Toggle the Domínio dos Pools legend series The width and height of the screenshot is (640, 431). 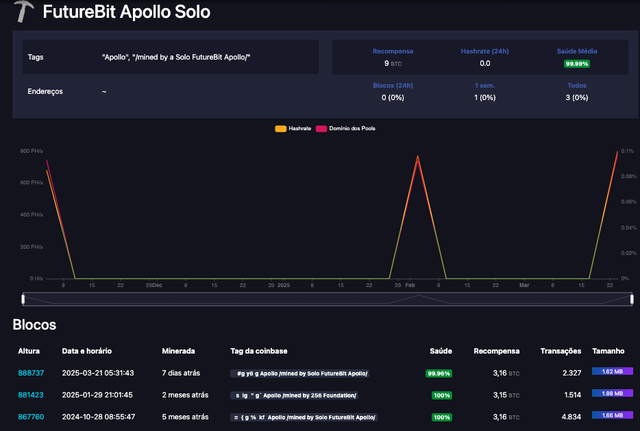point(346,129)
